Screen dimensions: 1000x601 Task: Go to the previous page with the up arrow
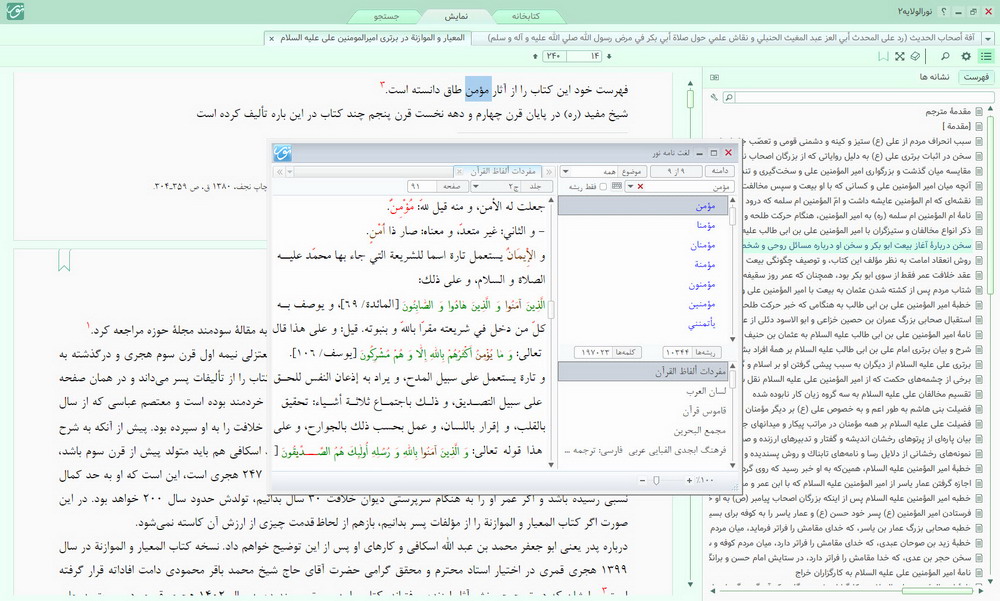[535, 56]
